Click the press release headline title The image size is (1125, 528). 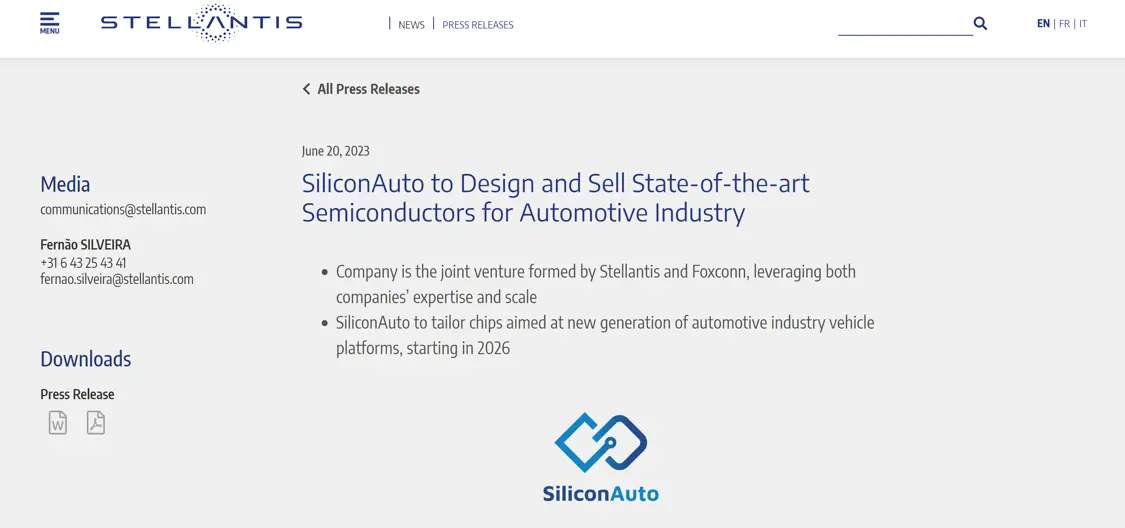coord(555,197)
